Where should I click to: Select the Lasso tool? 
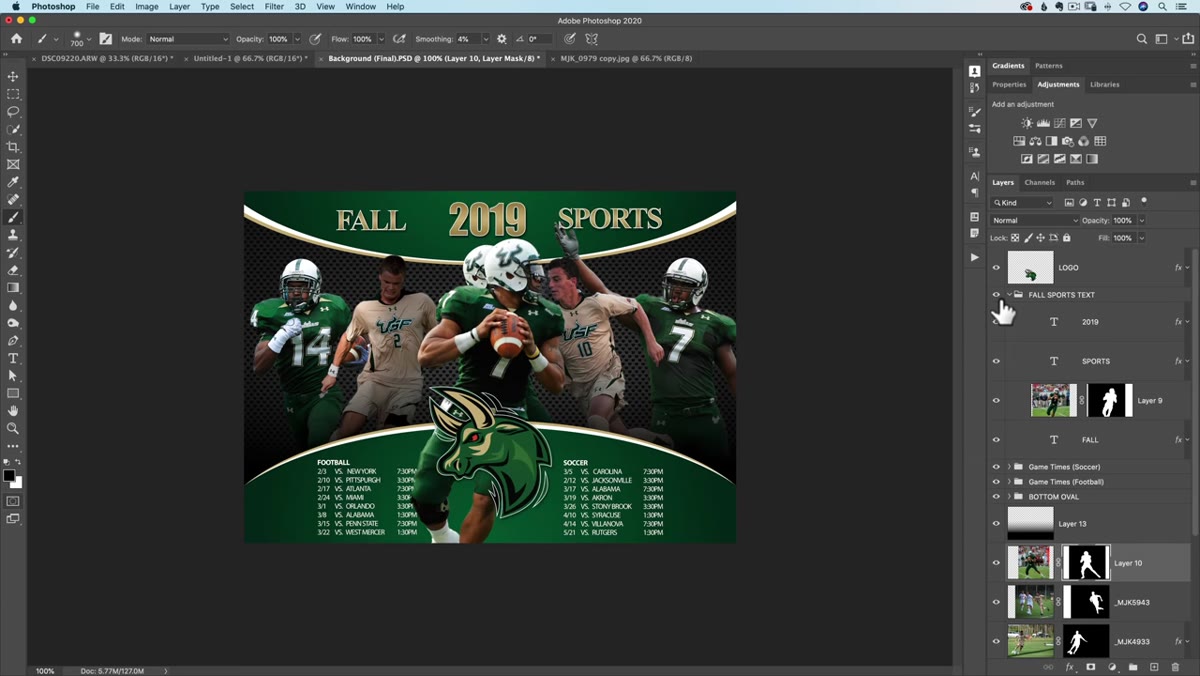[13, 111]
